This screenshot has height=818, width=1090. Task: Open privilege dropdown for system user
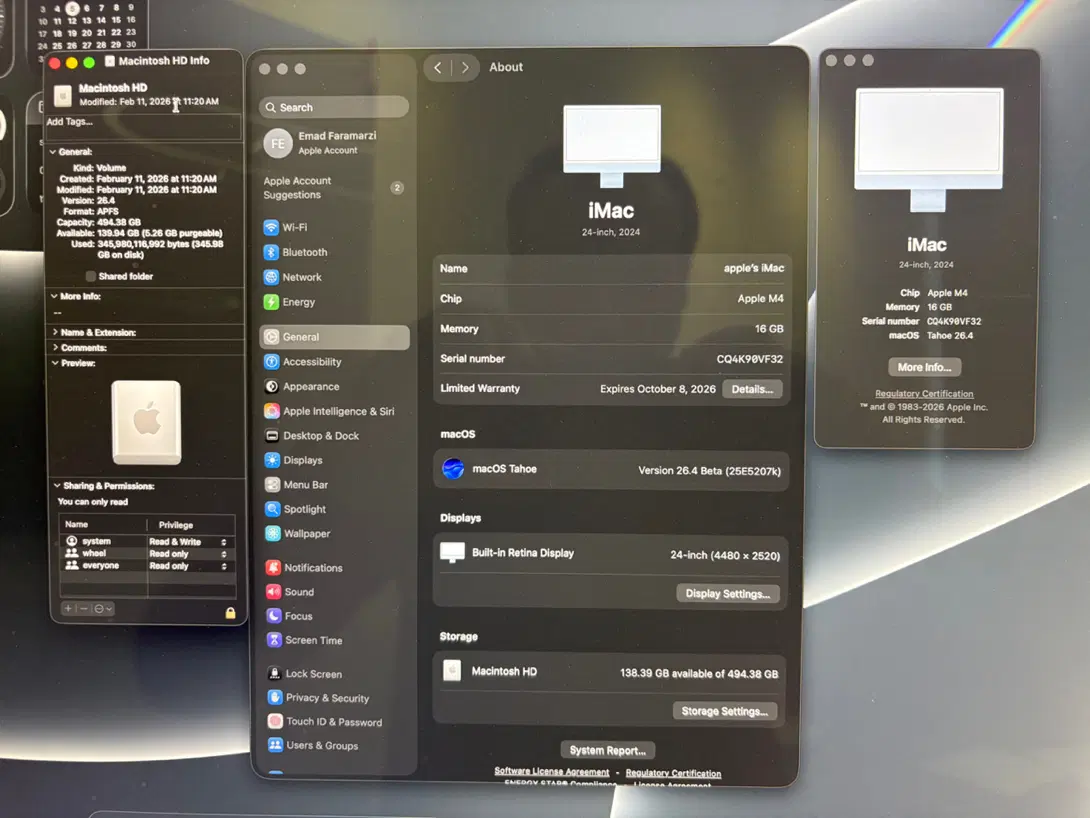(224, 541)
